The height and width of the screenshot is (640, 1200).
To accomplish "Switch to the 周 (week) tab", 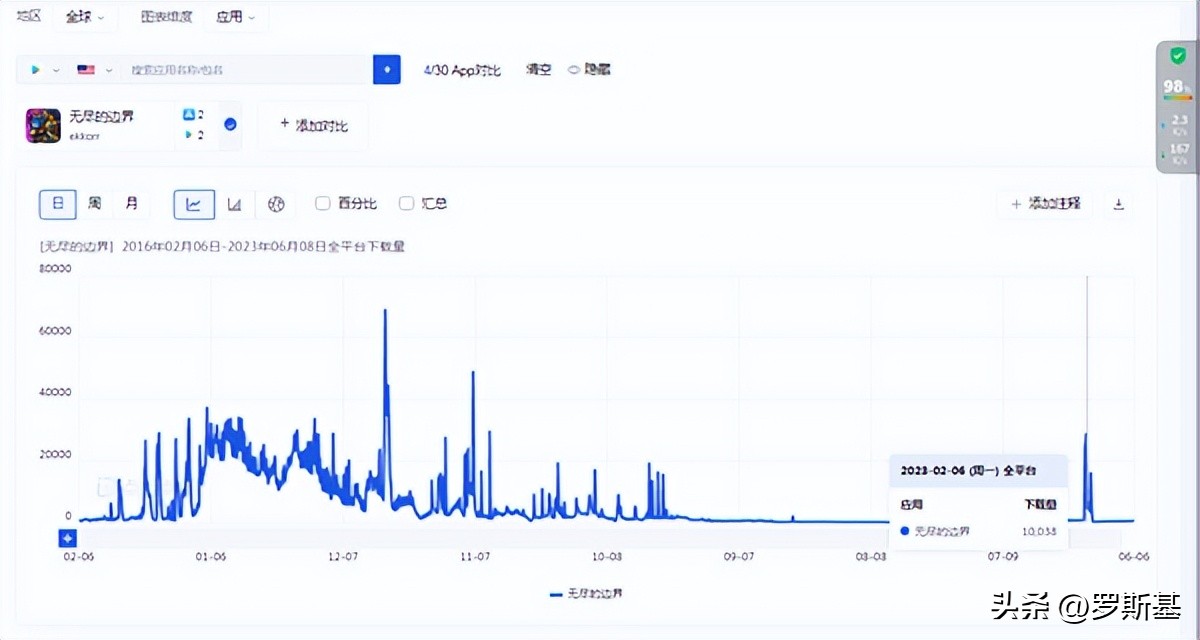I will tap(95, 204).
